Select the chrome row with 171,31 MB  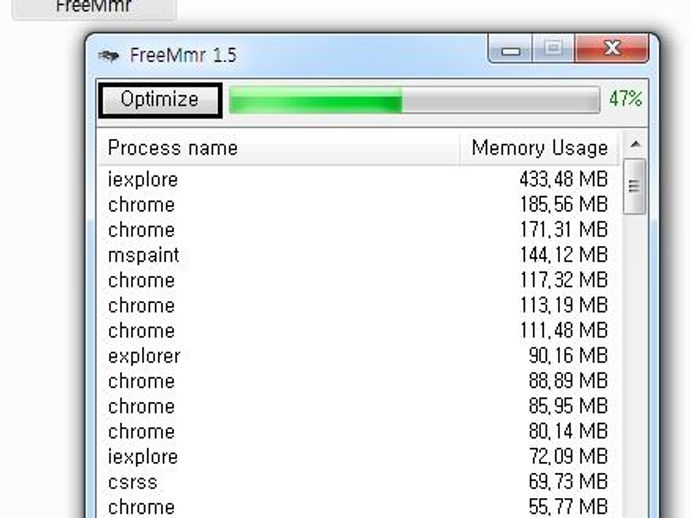[359, 230]
